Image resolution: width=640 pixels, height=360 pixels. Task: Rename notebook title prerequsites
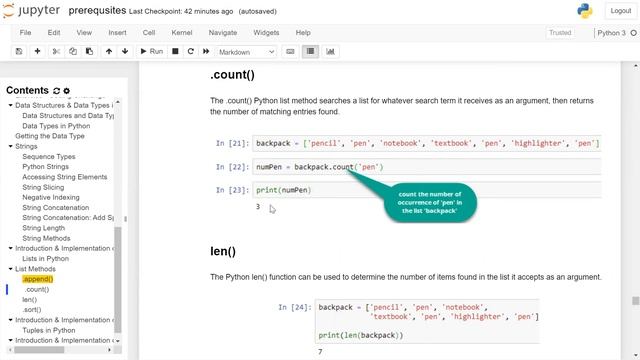tap(97, 11)
